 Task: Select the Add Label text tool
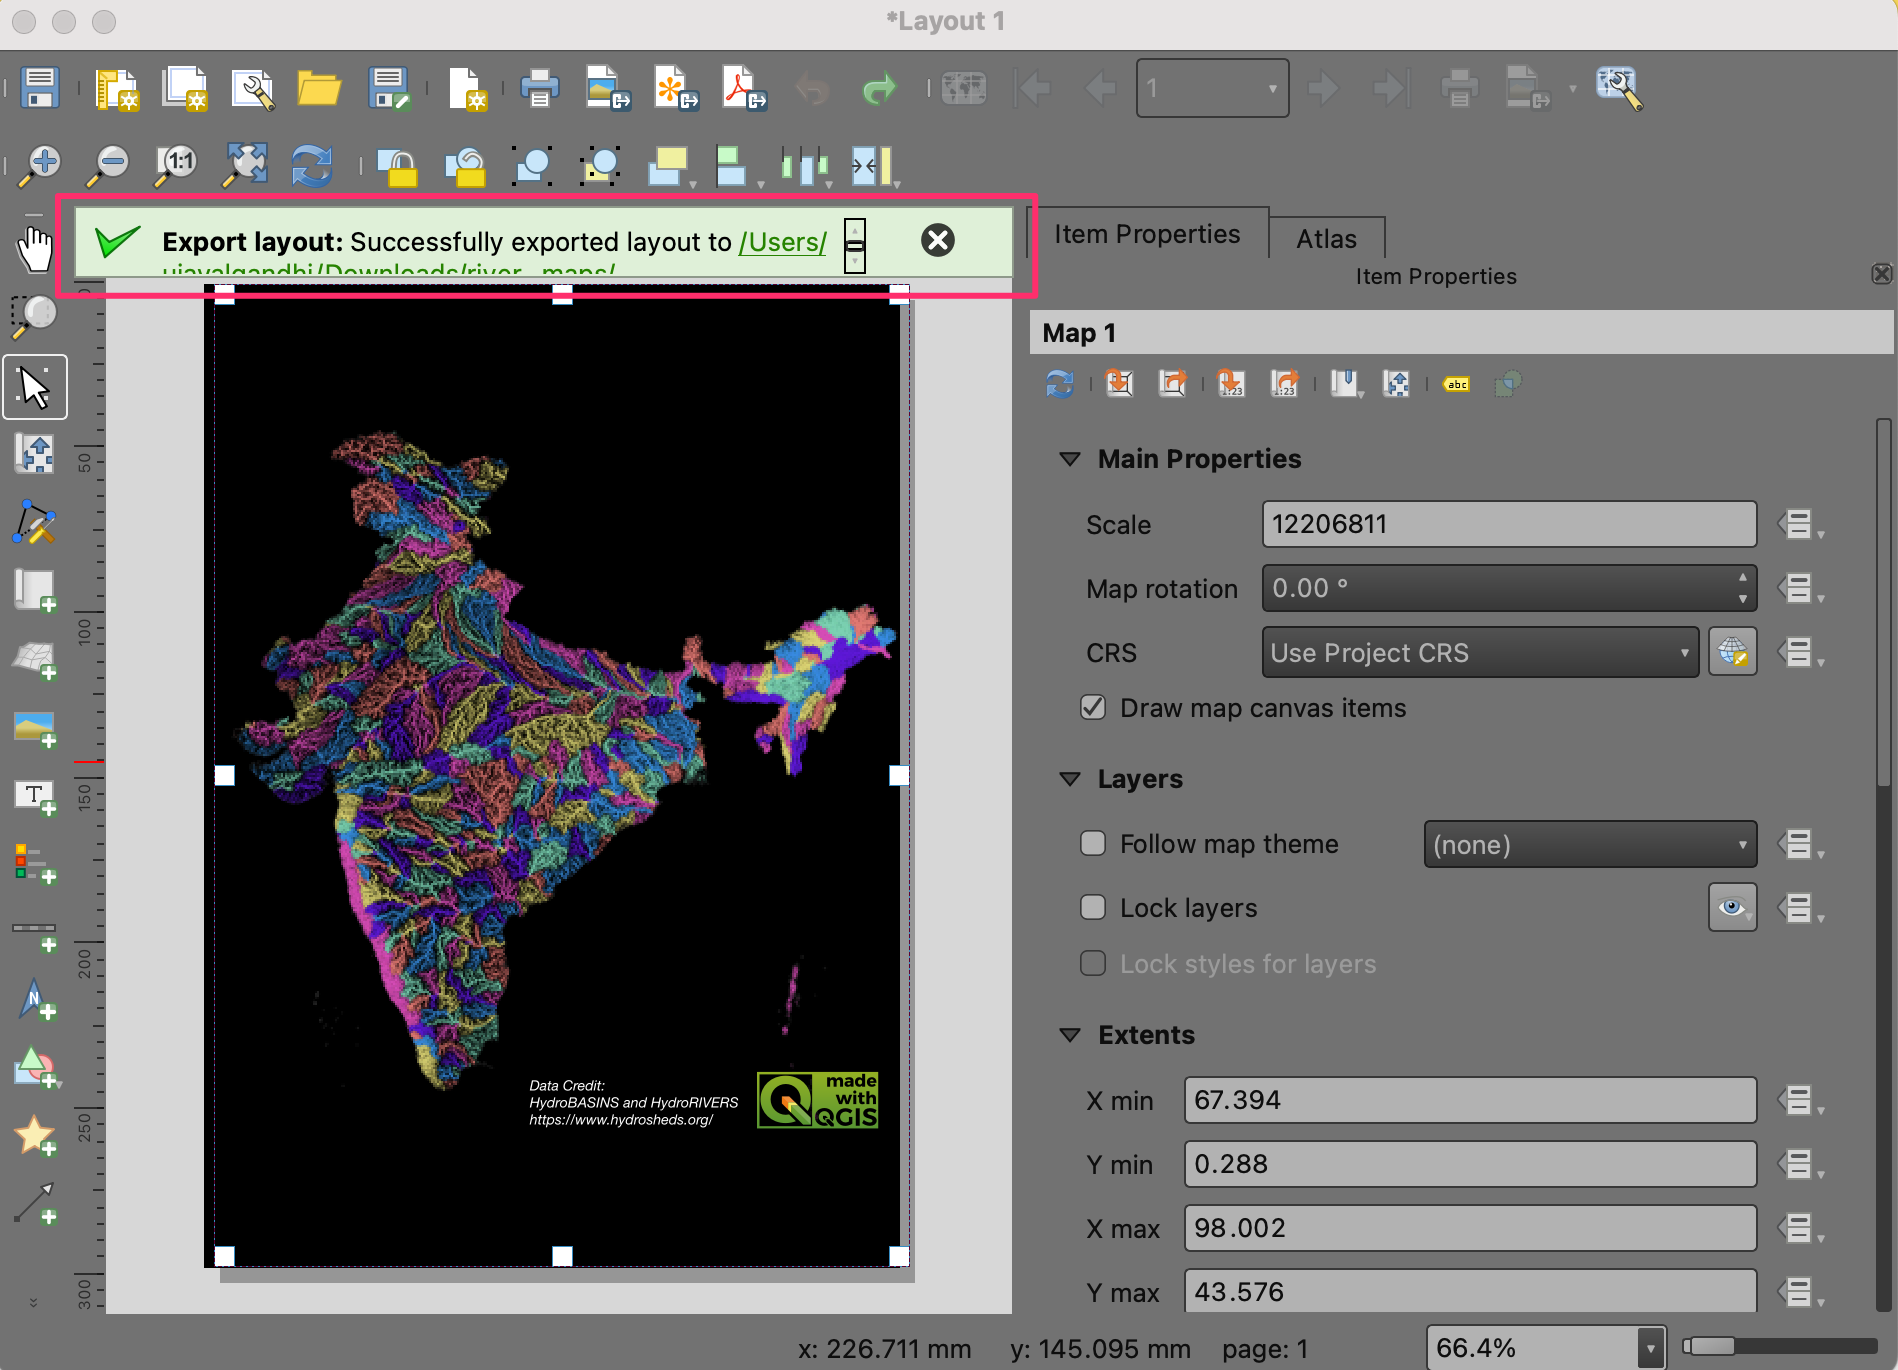coord(35,797)
